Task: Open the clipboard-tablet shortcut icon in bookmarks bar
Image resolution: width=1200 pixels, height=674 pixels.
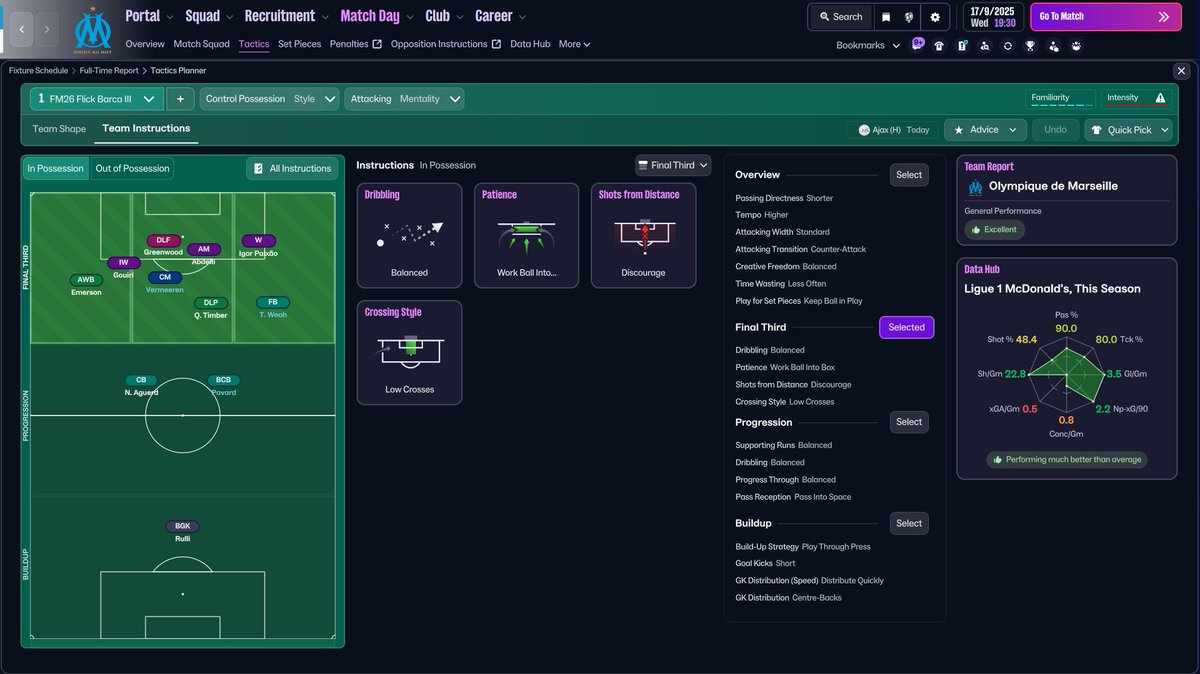Action: [x=962, y=45]
